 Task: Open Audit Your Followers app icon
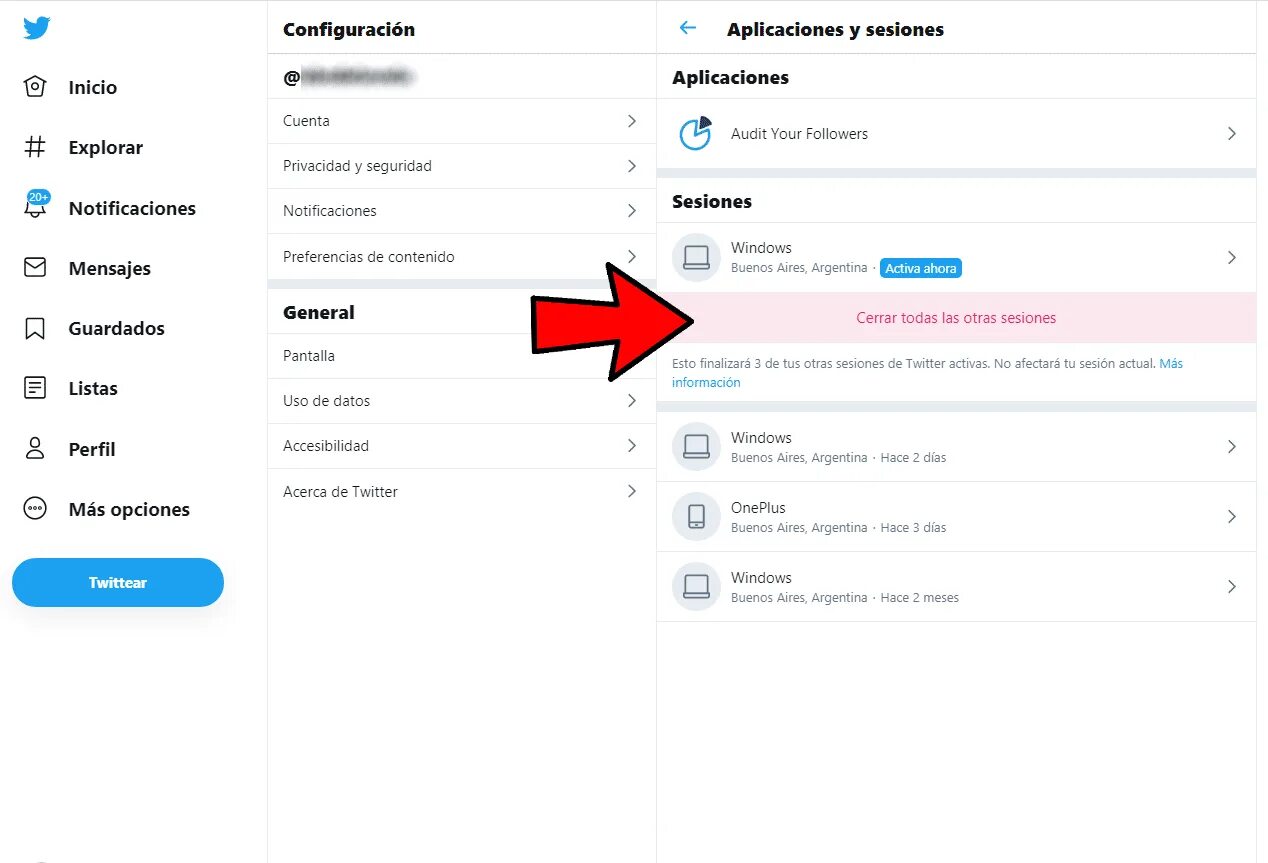pyautogui.click(x=695, y=133)
